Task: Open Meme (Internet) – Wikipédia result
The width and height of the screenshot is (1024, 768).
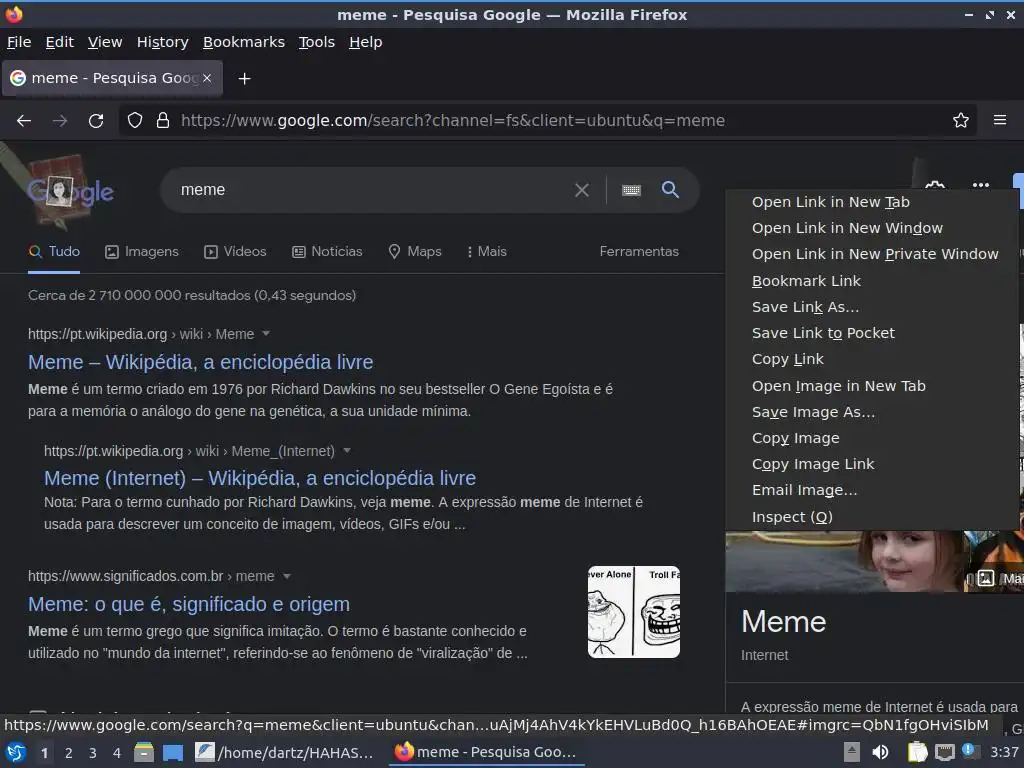Action: pos(260,478)
